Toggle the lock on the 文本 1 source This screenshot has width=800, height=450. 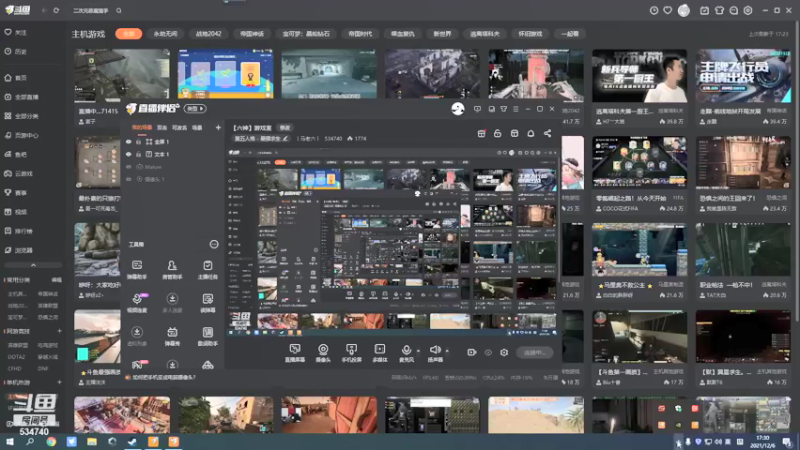(x=138, y=154)
